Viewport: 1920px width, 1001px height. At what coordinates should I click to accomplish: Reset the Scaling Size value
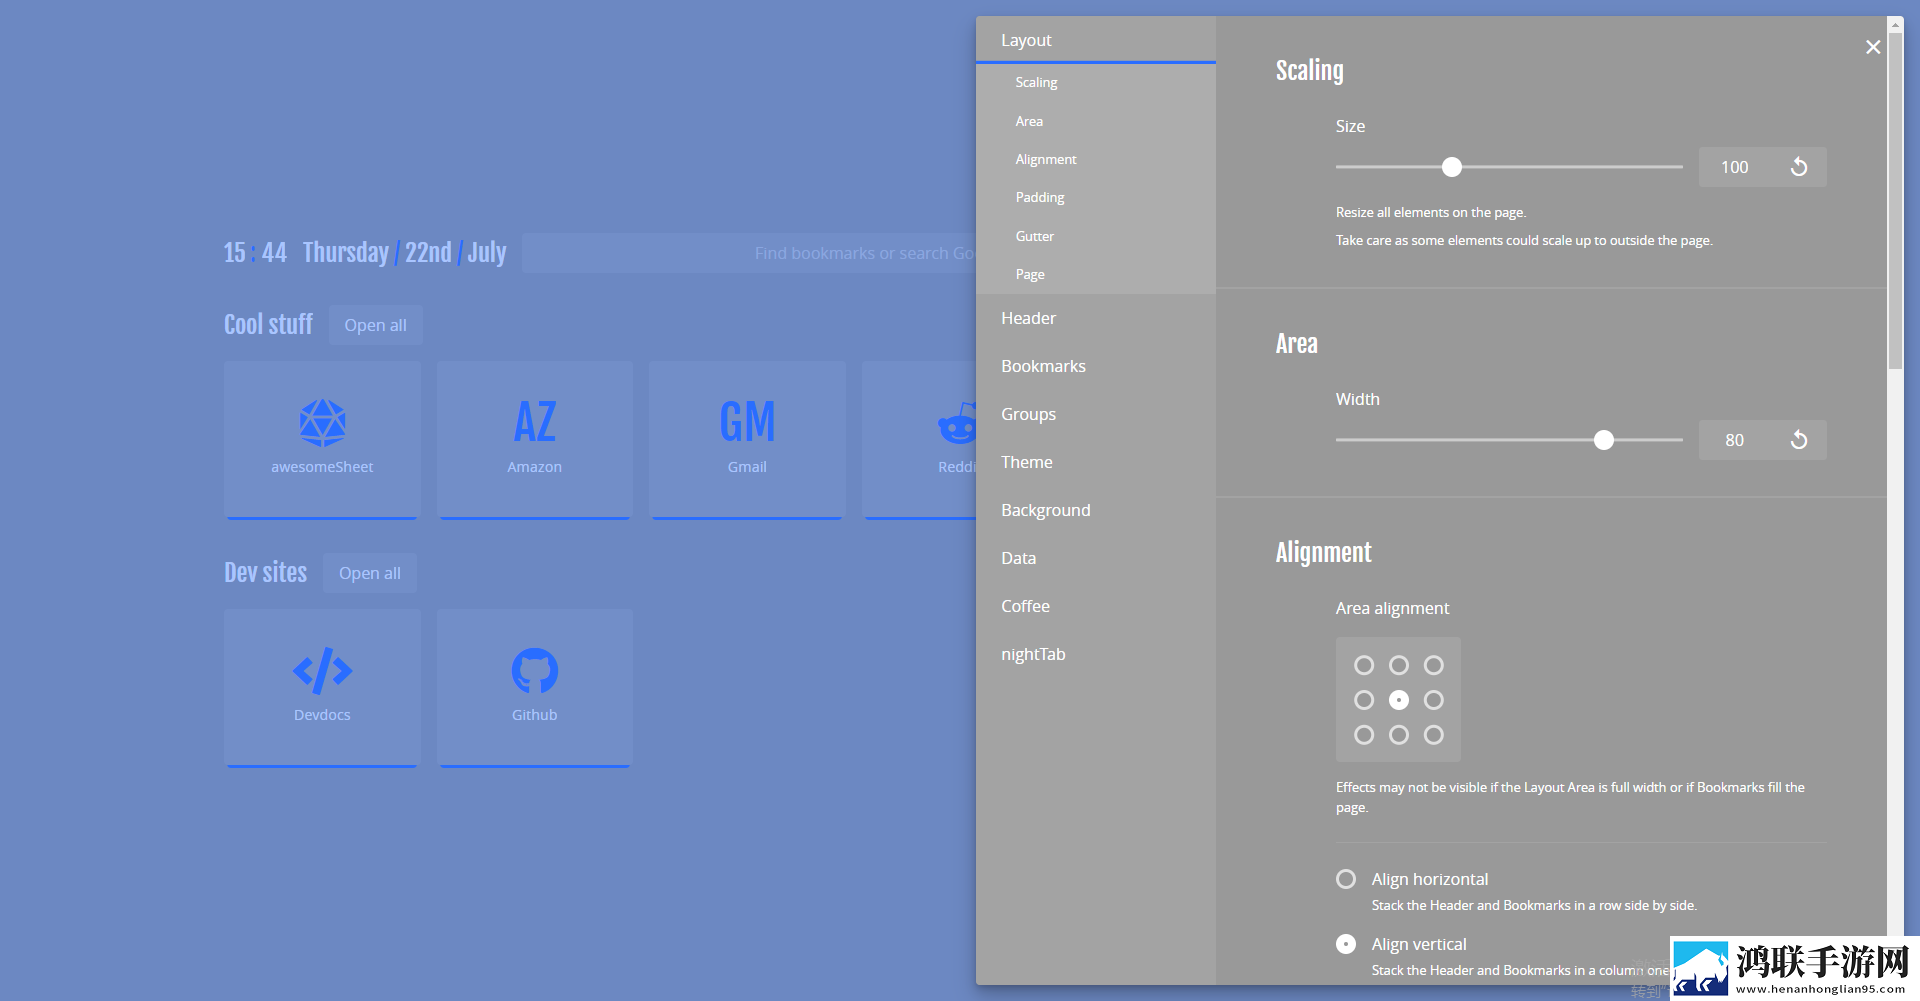1799,167
